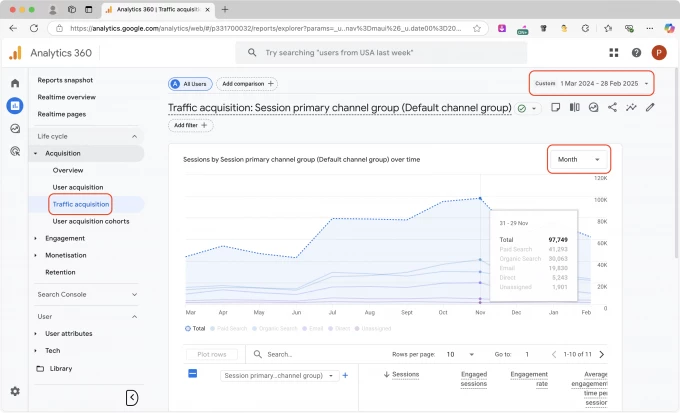The height and width of the screenshot is (413, 680).
Task: Open the account avatar P
Action: 659,53
